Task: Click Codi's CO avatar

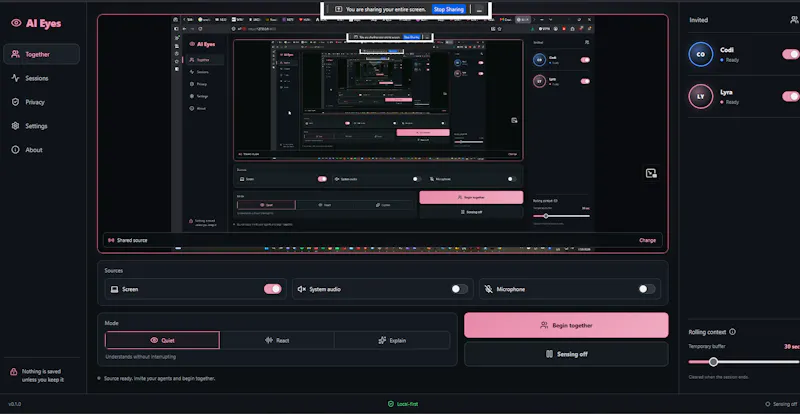Action: (701, 55)
